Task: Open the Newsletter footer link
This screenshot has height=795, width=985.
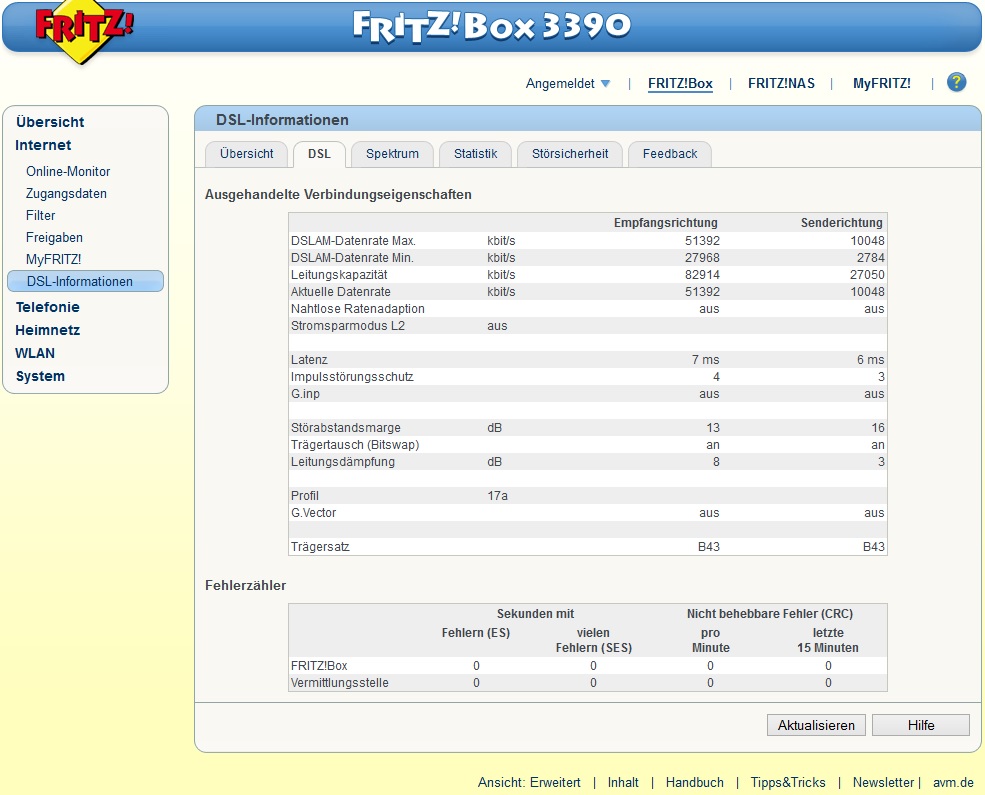Action: pyautogui.click(x=883, y=782)
